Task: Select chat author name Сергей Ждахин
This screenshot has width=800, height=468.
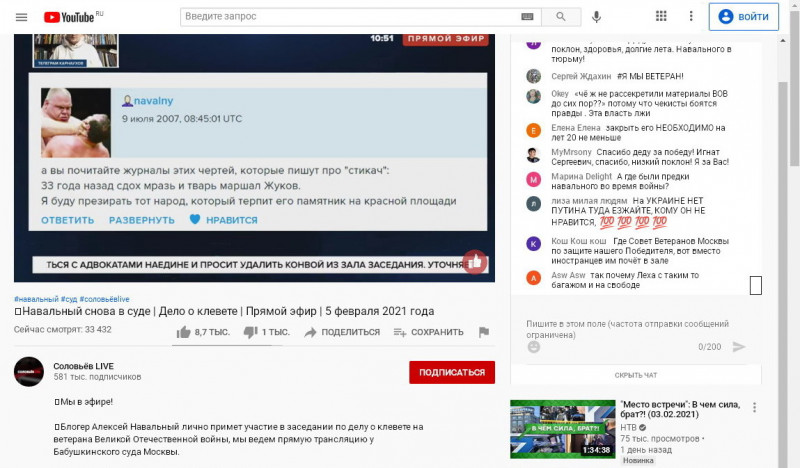Action: 581,77
